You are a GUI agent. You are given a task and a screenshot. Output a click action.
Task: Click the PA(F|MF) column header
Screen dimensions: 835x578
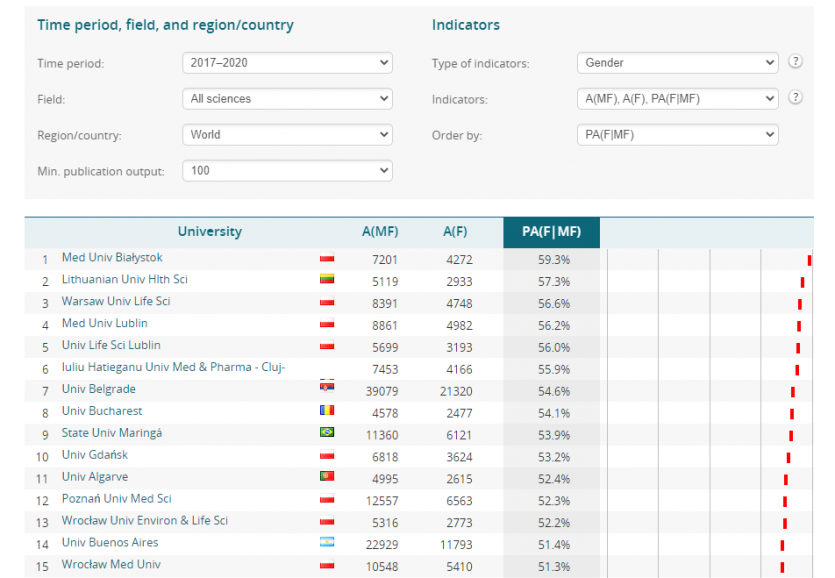(551, 231)
